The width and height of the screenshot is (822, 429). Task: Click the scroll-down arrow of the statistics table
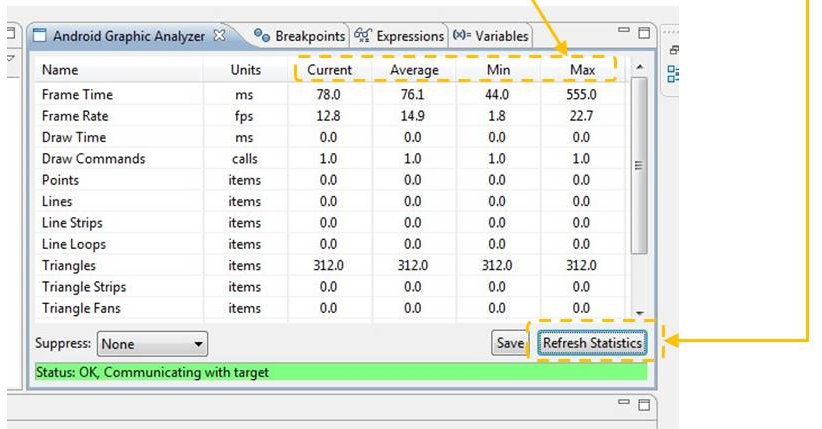[x=639, y=313]
